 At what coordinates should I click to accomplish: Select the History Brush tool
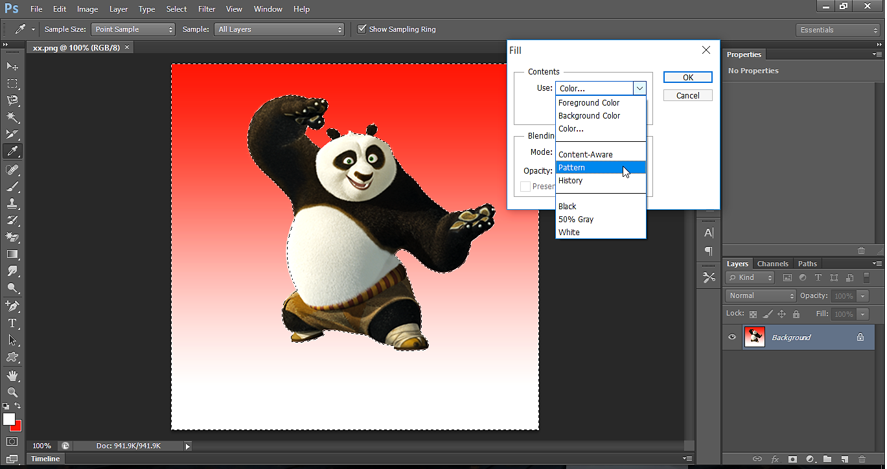(12, 221)
